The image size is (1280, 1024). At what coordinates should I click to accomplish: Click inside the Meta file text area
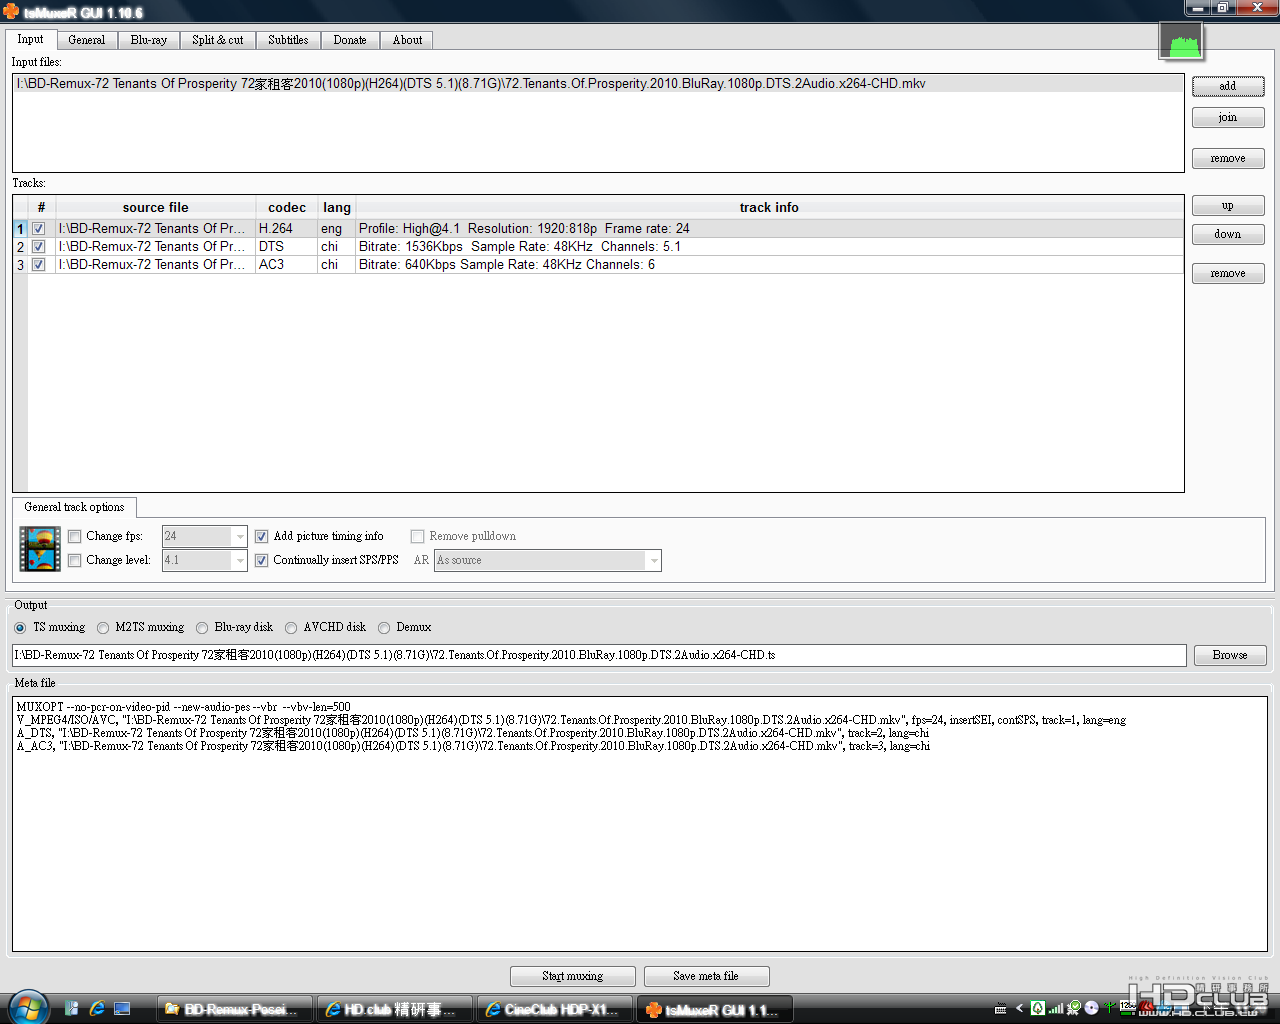coord(640,824)
